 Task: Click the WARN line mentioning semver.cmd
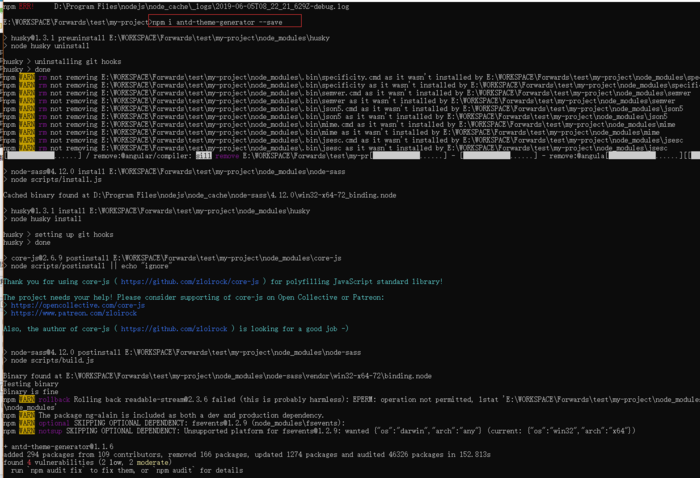click(x=347, y=93)
